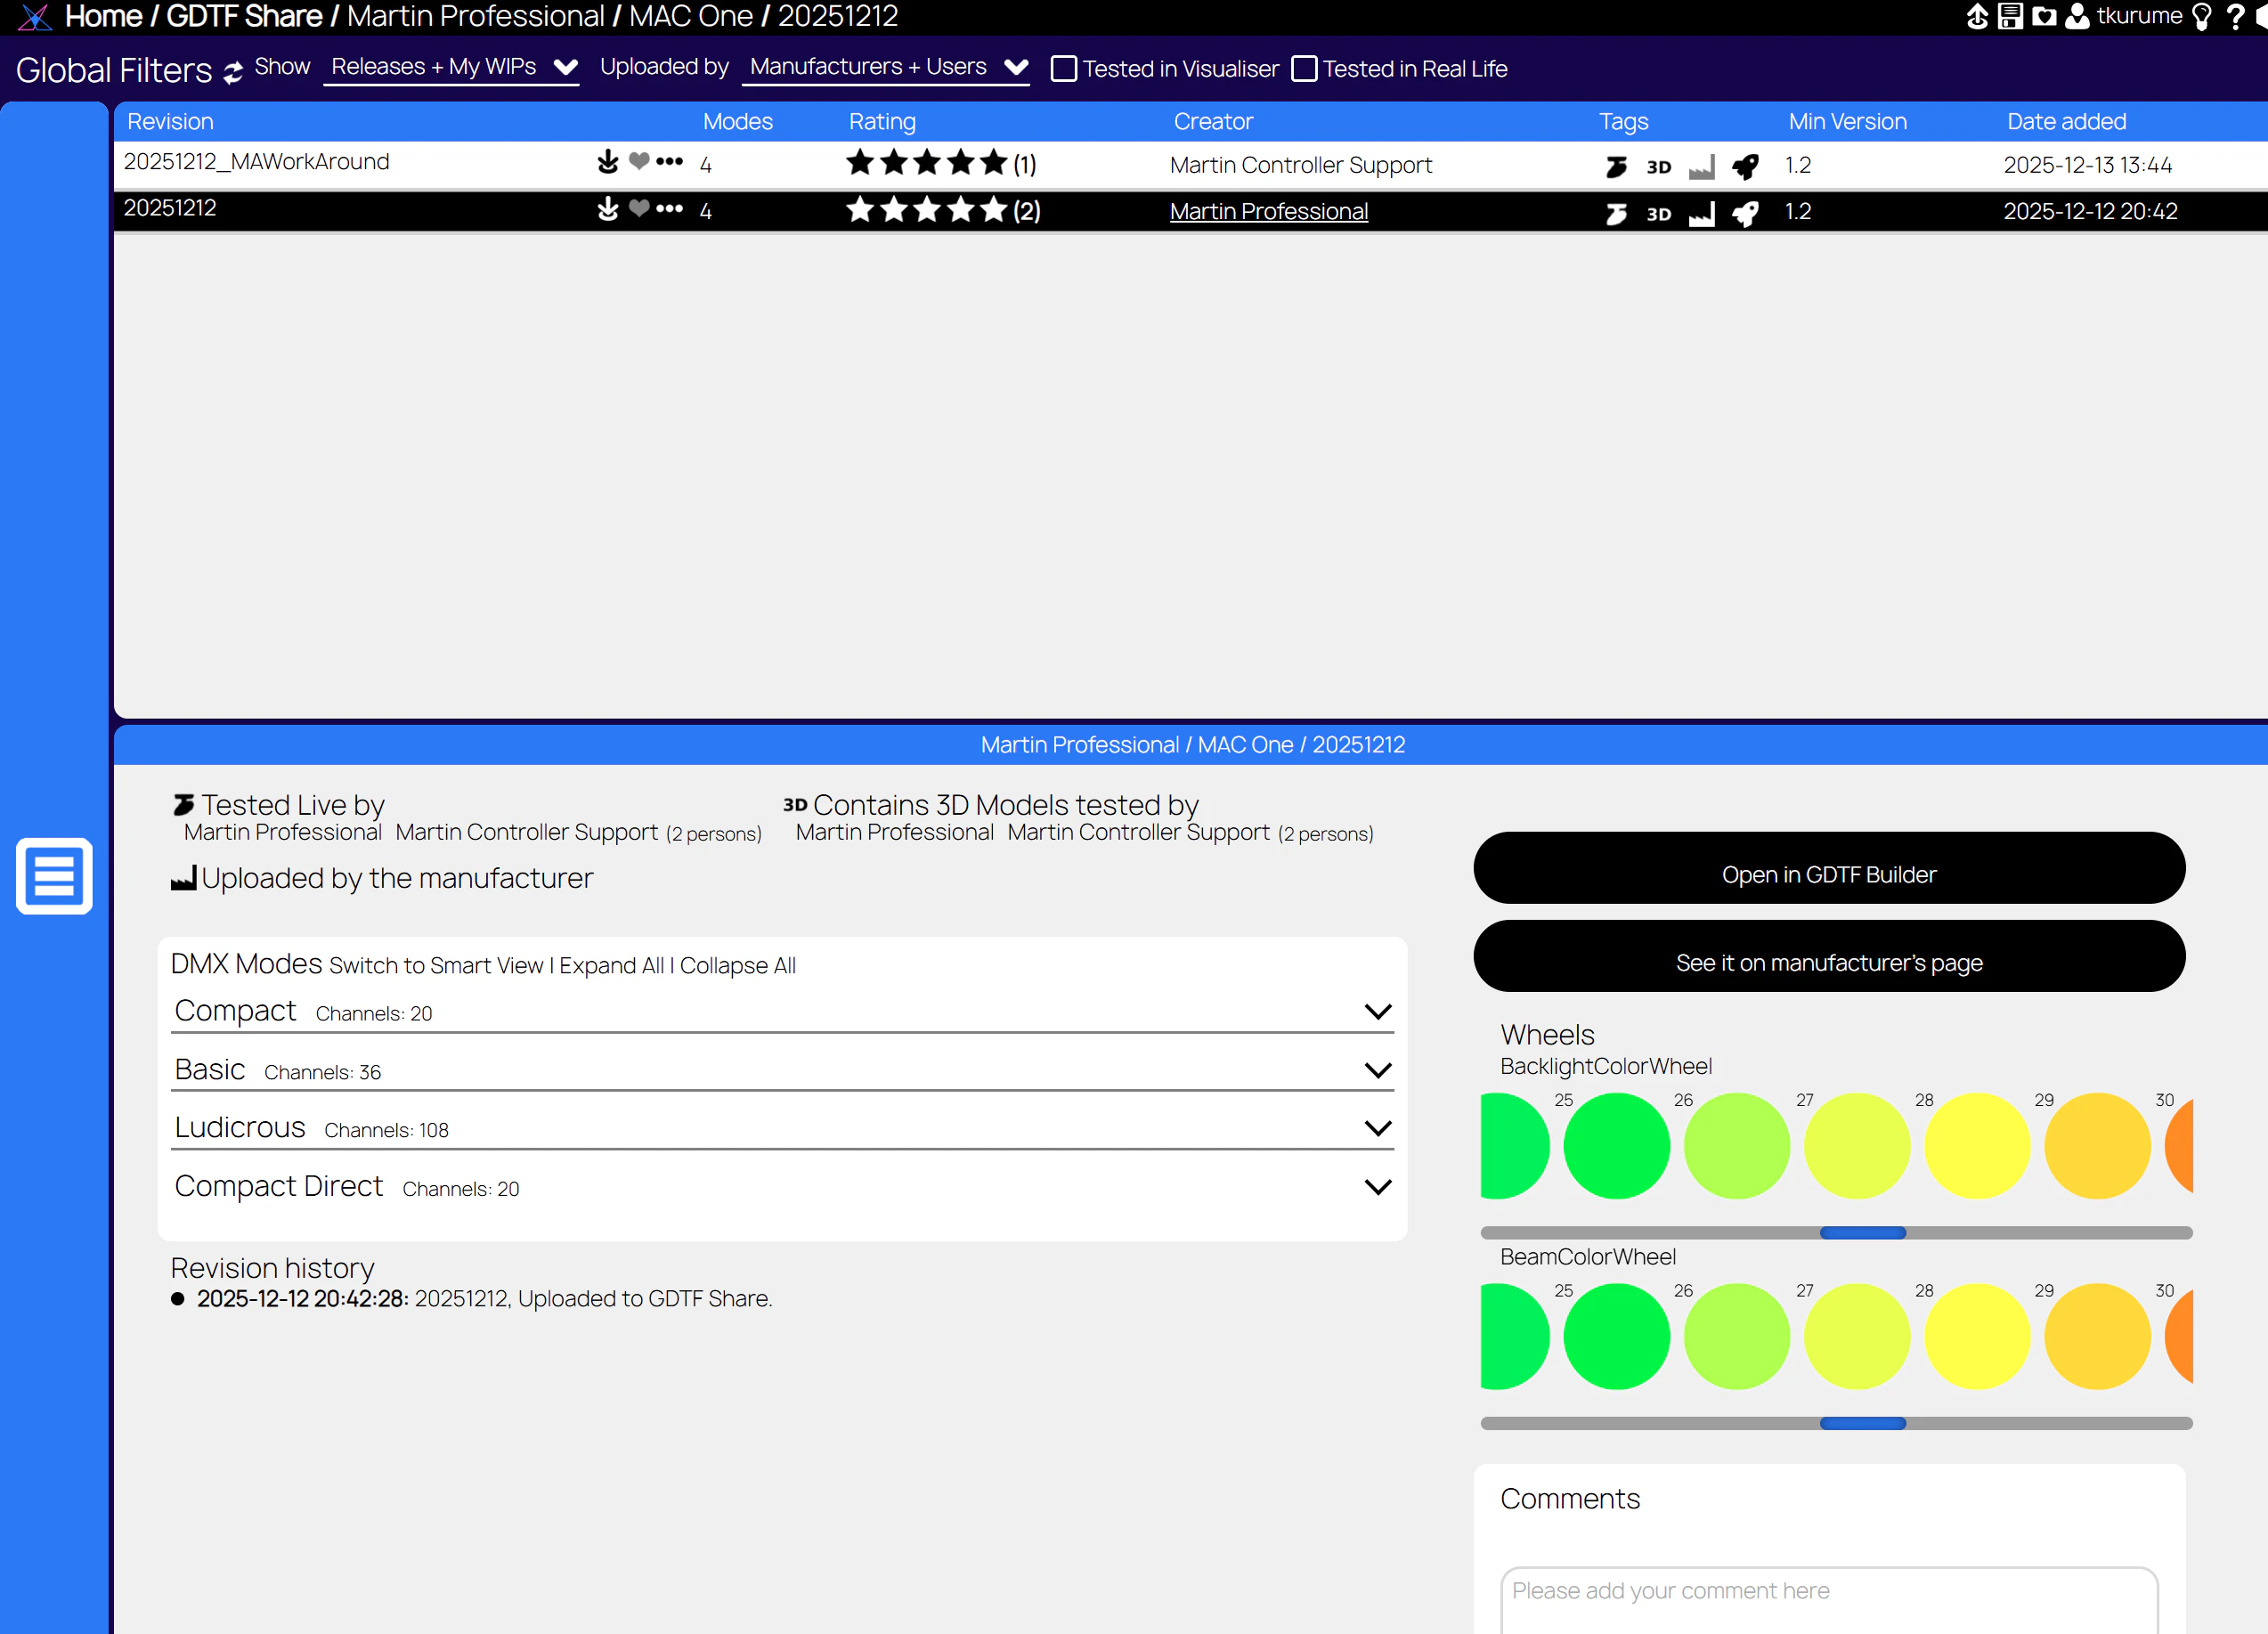Screen dimensions: 2268x1634
Task: Go to GDTF Share in the breadcrumb
Action: (244, 17)
